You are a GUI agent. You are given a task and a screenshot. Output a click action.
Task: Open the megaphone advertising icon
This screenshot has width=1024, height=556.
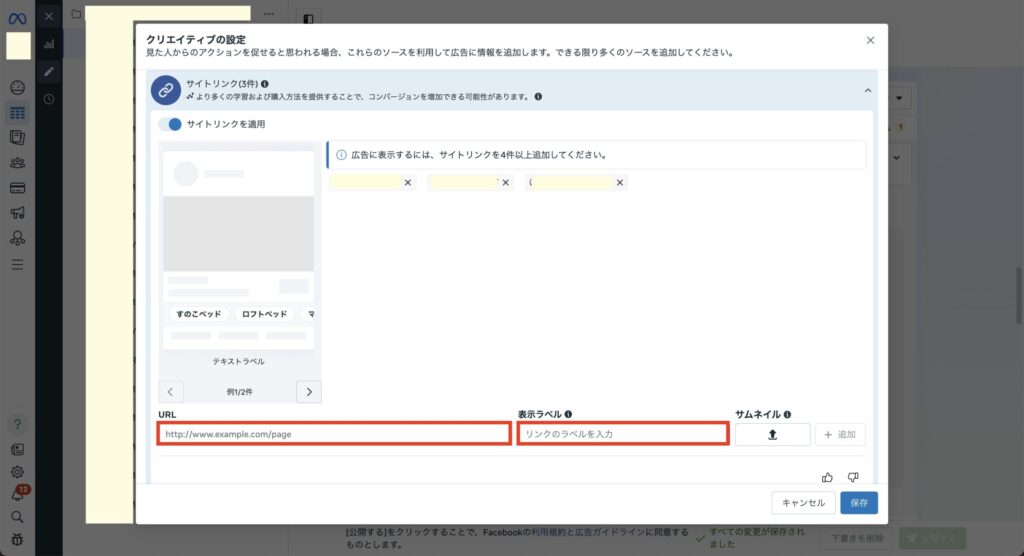(18, 213)
